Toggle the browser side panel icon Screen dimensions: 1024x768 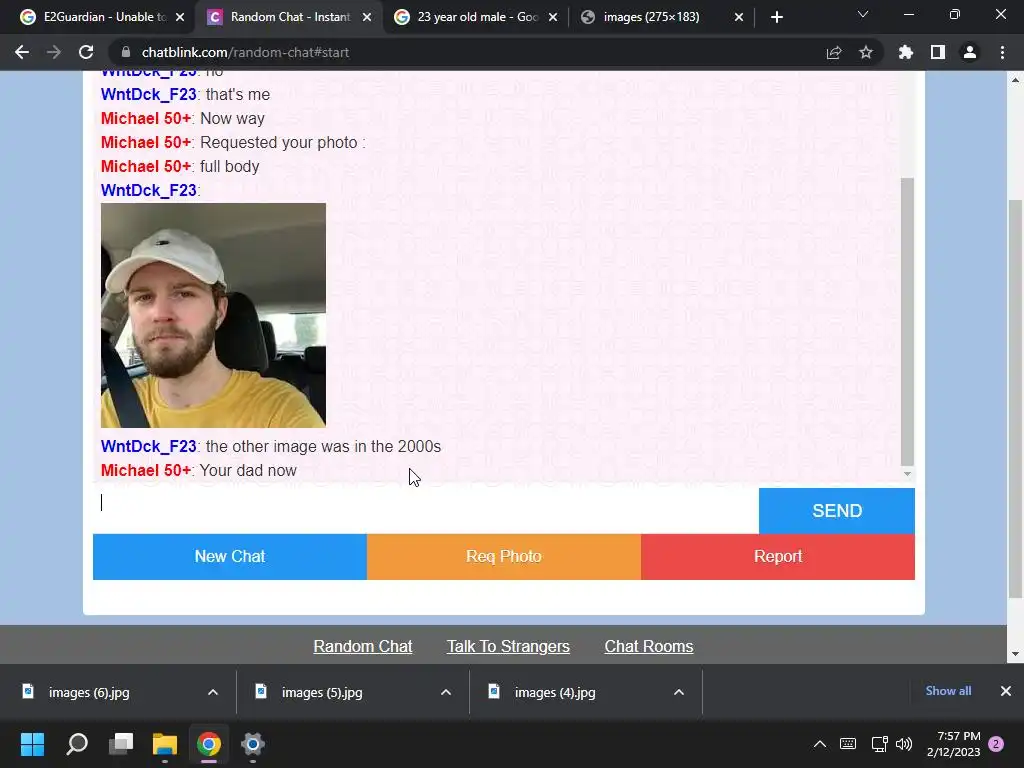[x=938, y=52]
